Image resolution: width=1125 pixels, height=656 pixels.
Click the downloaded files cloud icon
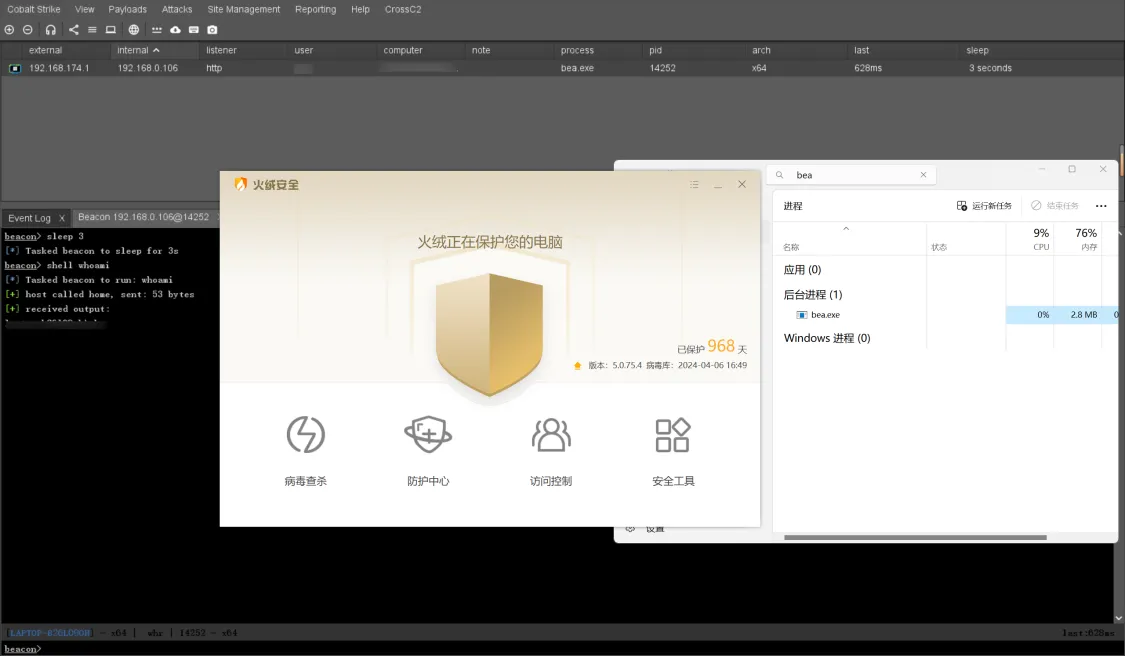(x=175, y=29)
